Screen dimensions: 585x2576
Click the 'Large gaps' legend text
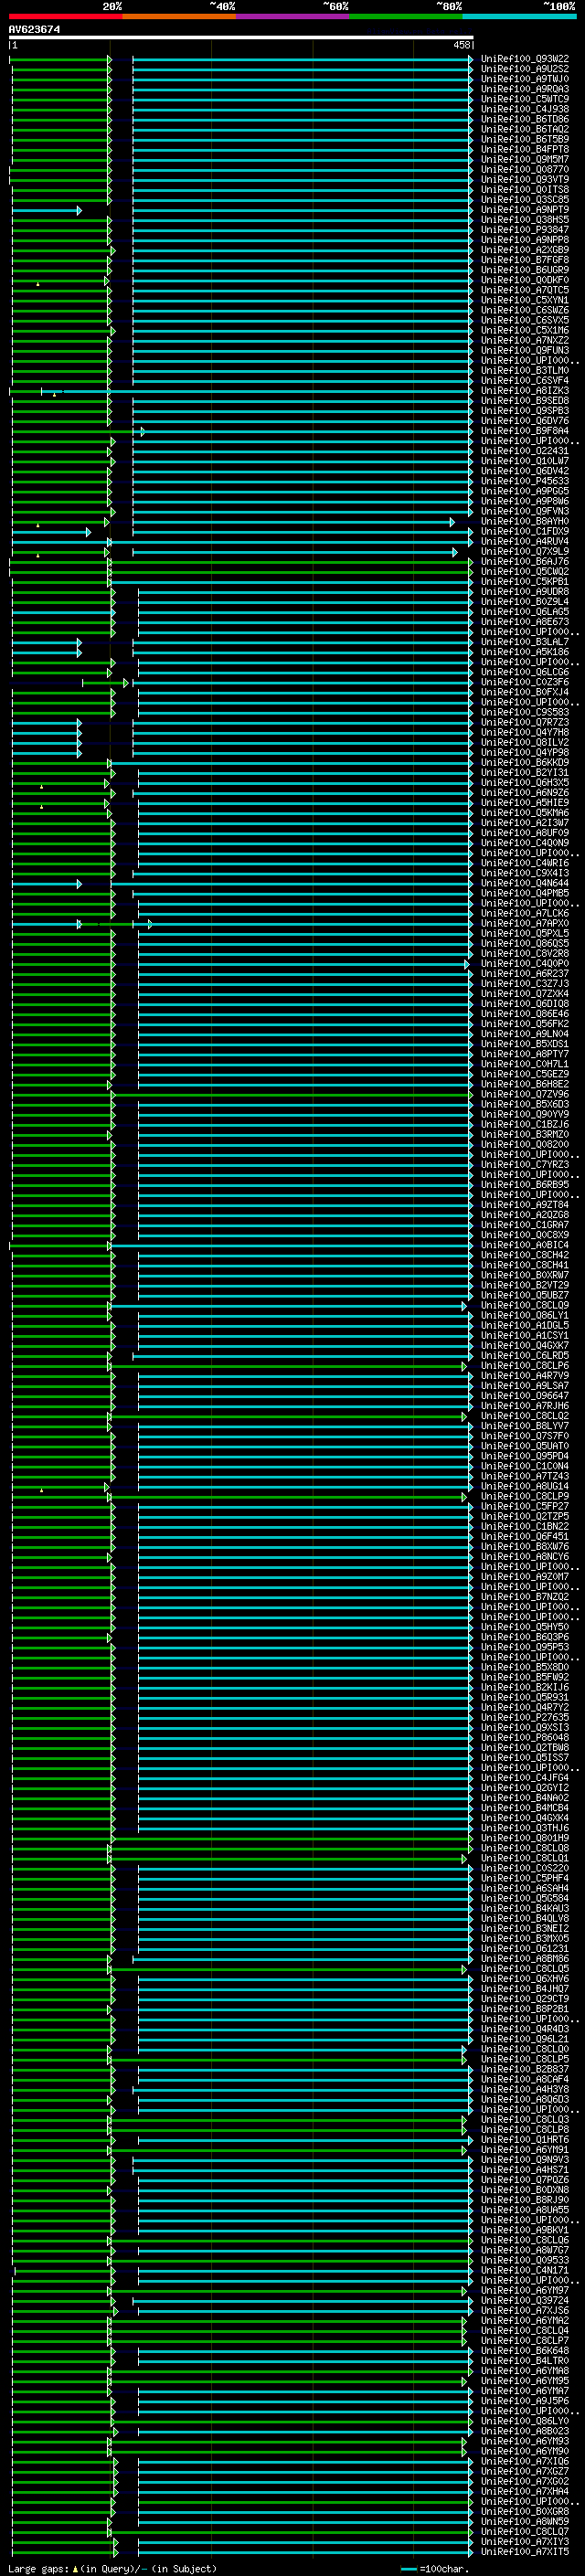coord(39,2569)
